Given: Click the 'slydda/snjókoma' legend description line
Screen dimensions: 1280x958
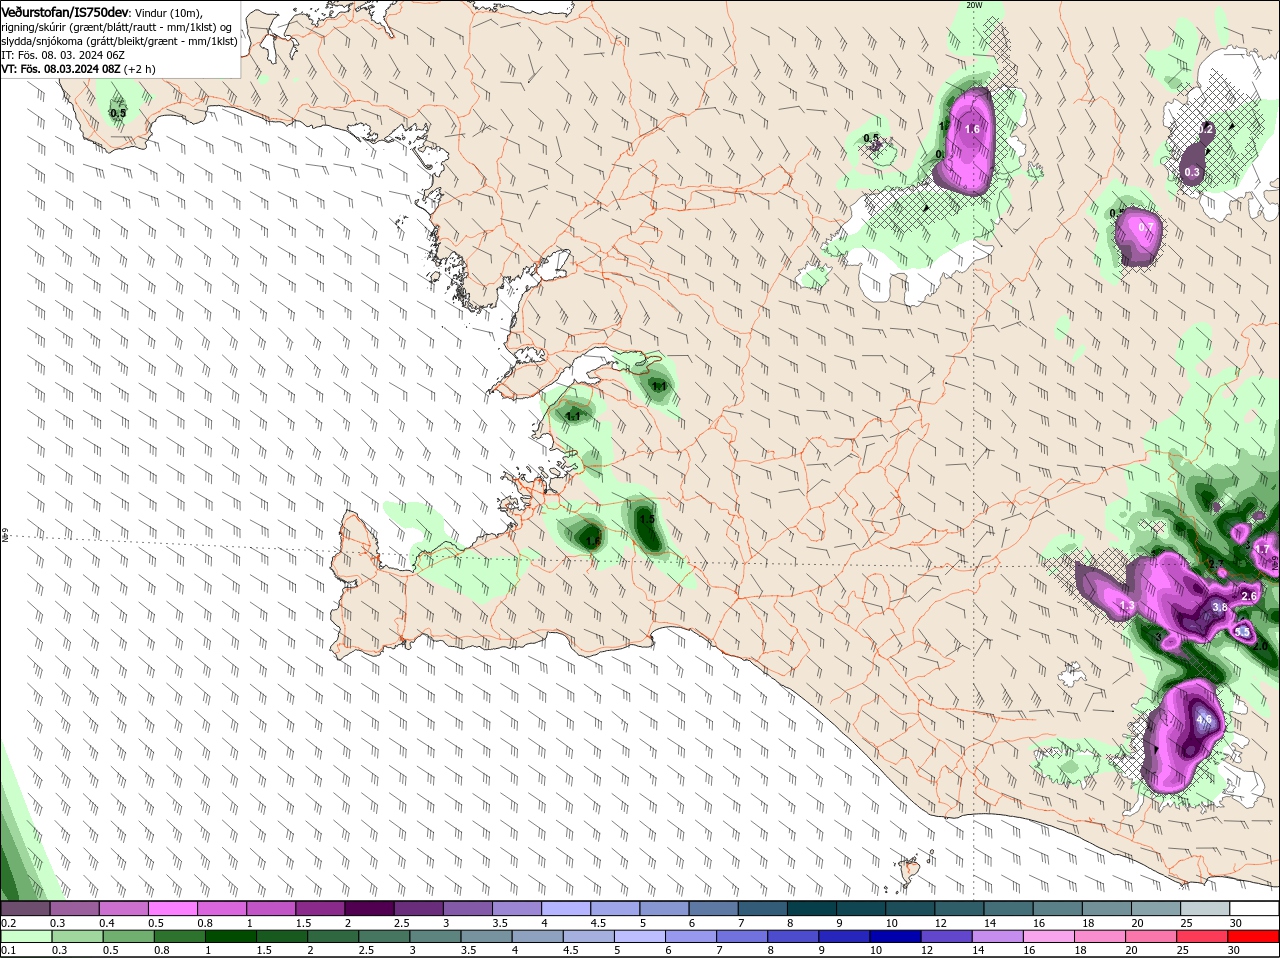Looking at the screenshot, I should pos(120,41).
